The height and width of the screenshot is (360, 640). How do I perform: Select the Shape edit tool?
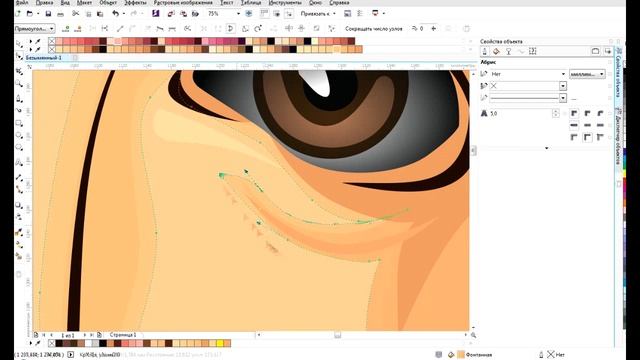tap(19, 57)
